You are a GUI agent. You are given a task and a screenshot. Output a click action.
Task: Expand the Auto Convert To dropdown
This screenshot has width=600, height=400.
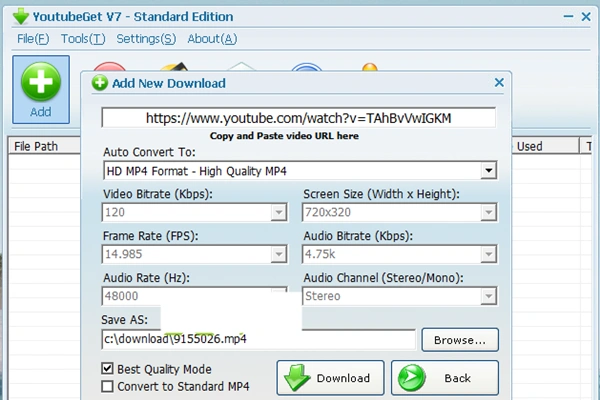(x=488, y=171)
